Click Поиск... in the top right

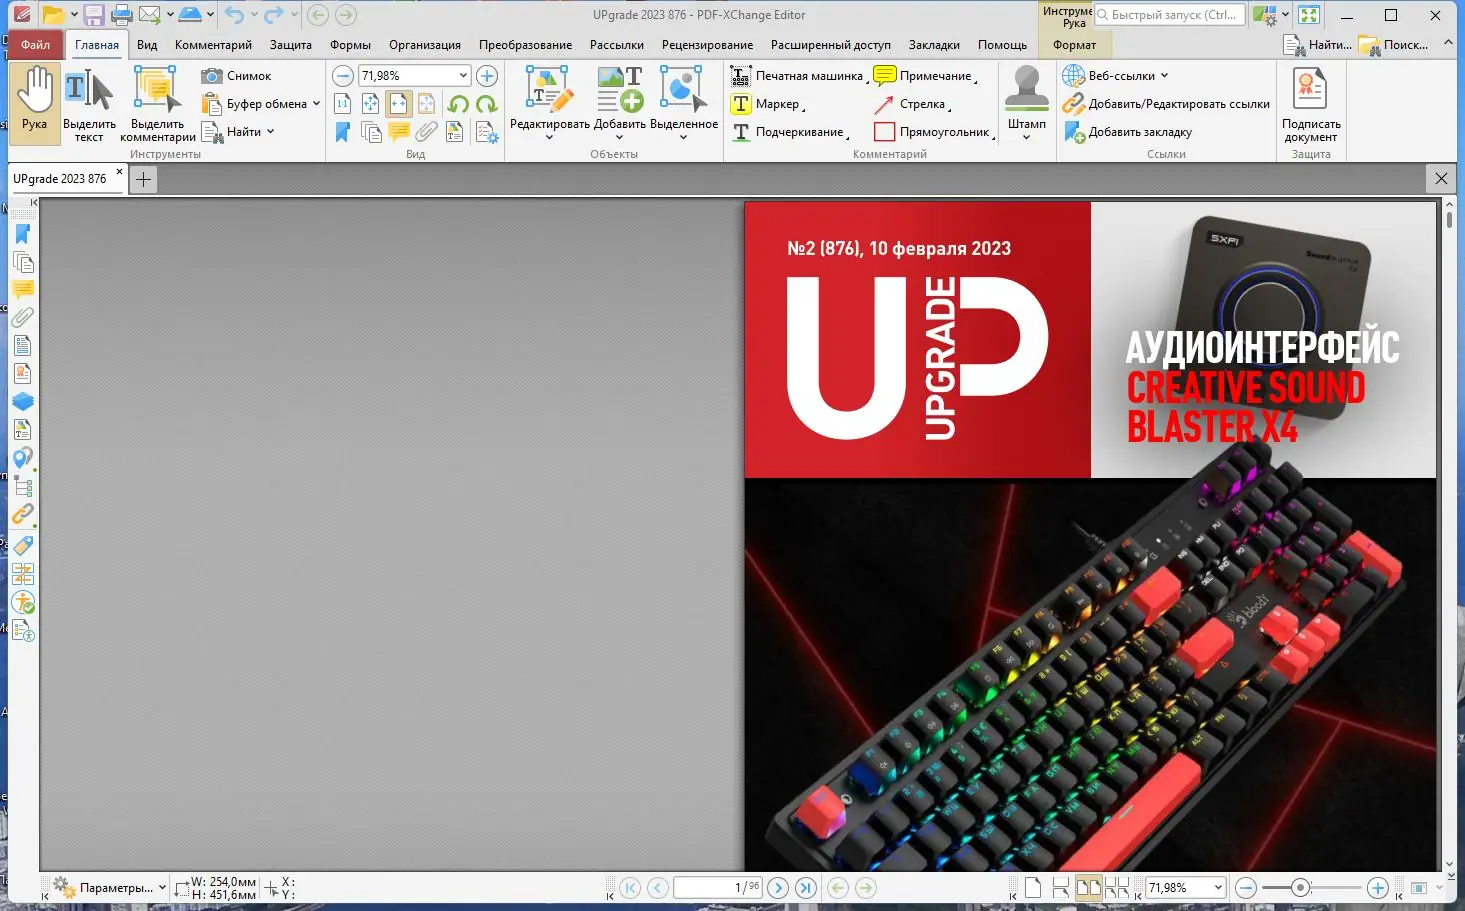click(x=1394, y=45)
